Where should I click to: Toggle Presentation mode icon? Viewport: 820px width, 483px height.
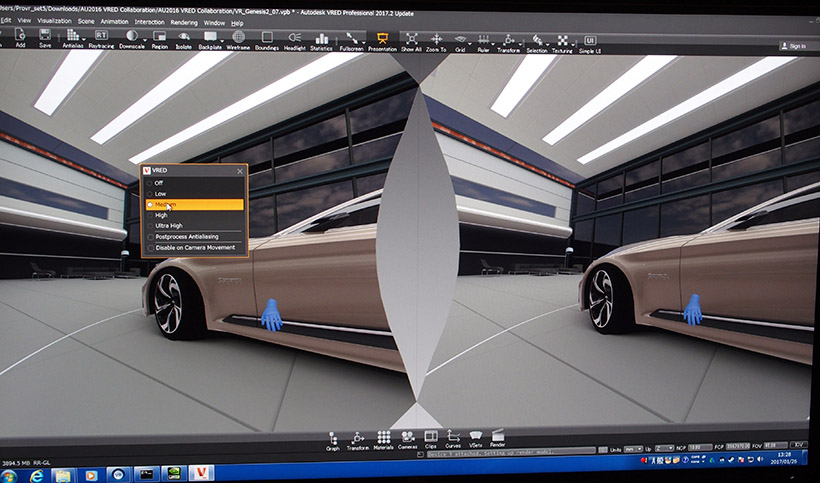tap(382, 38)
